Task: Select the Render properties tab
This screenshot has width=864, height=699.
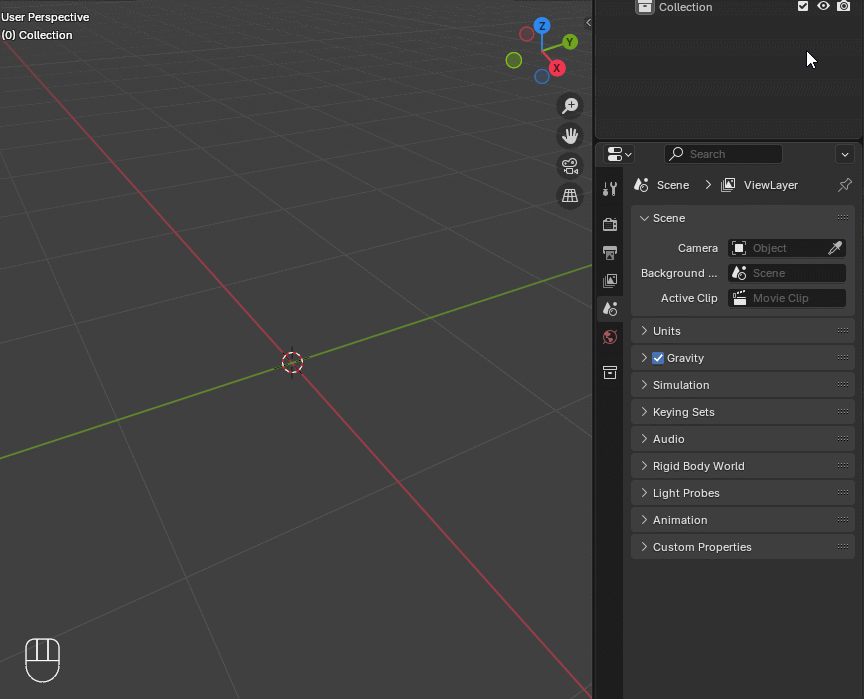Action: click(x=610, y=224)
